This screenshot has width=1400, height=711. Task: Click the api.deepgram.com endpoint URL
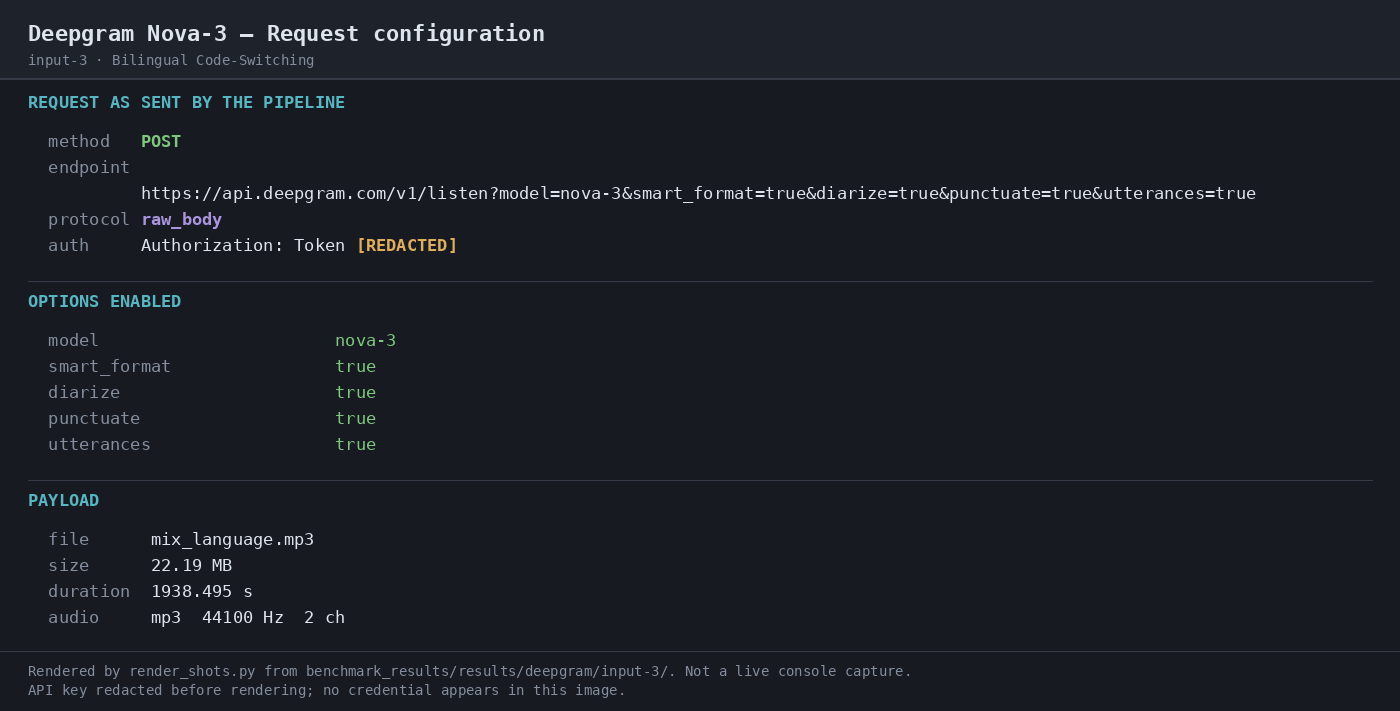[698, 194]
